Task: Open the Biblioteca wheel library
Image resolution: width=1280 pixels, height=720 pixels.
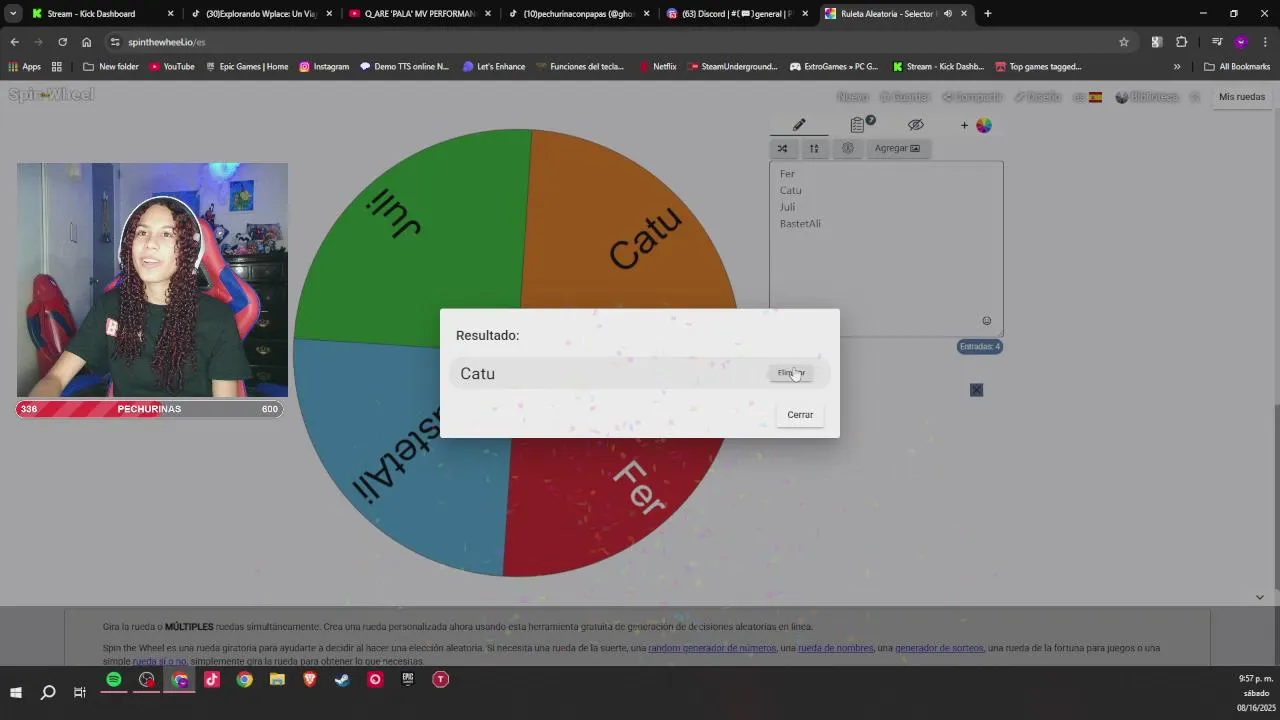Action: pyautogui.click(x=1146, y=97)
